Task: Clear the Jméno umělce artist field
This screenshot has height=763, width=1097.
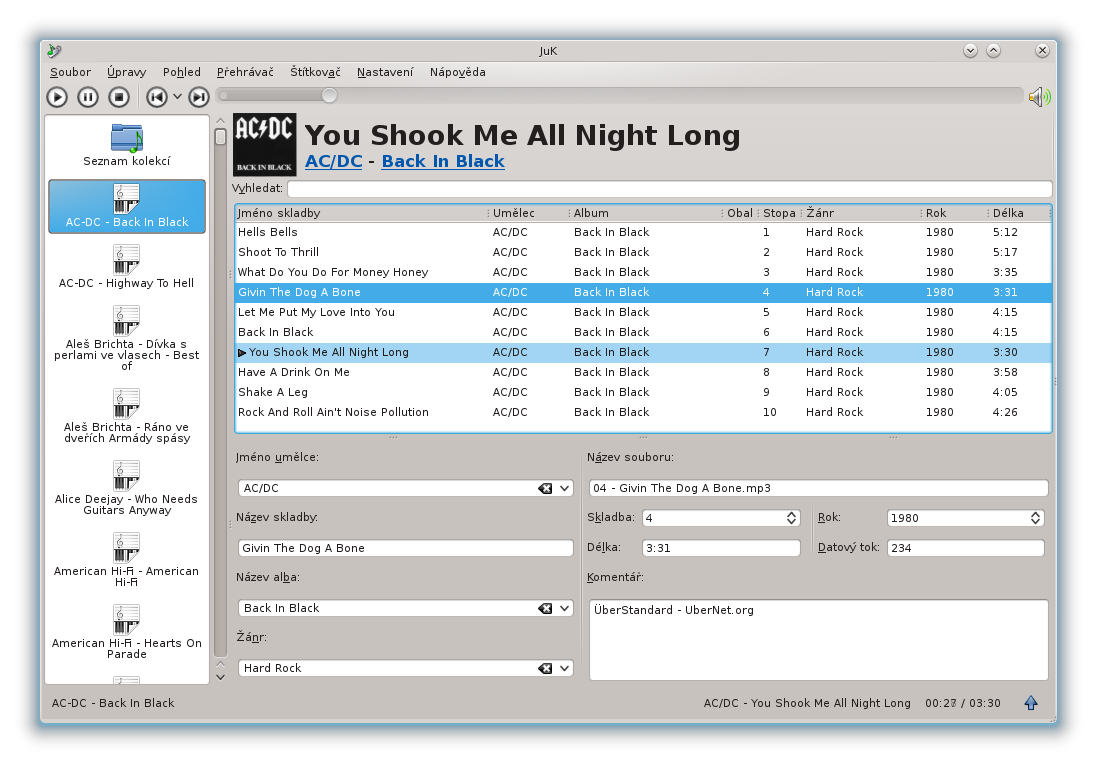Action: [x=545, y=488]
